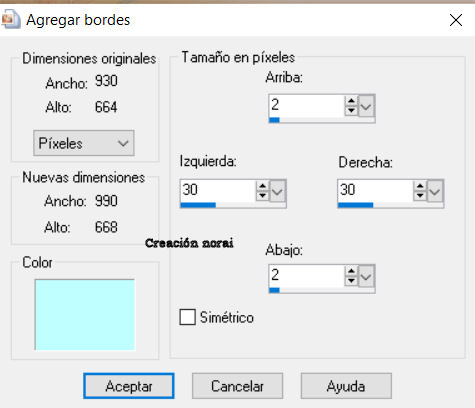475x408 pixels.
Task: Enable the Simétrico checkbox
Action: click(x=187, y=317)
